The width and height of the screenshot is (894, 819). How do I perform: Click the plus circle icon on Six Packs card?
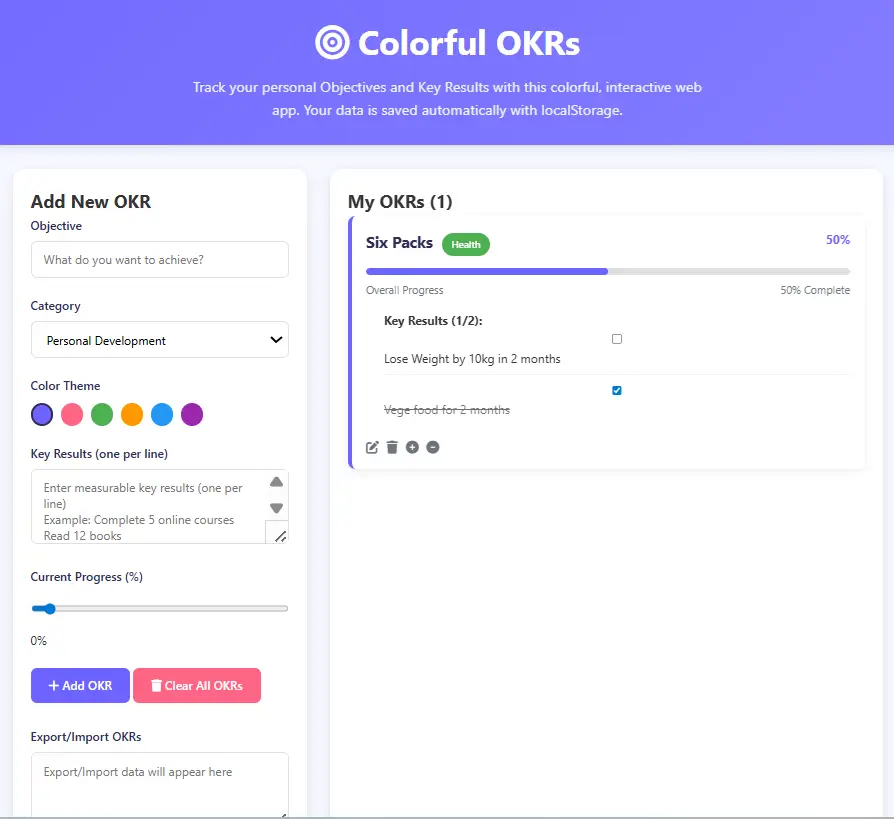412,447
